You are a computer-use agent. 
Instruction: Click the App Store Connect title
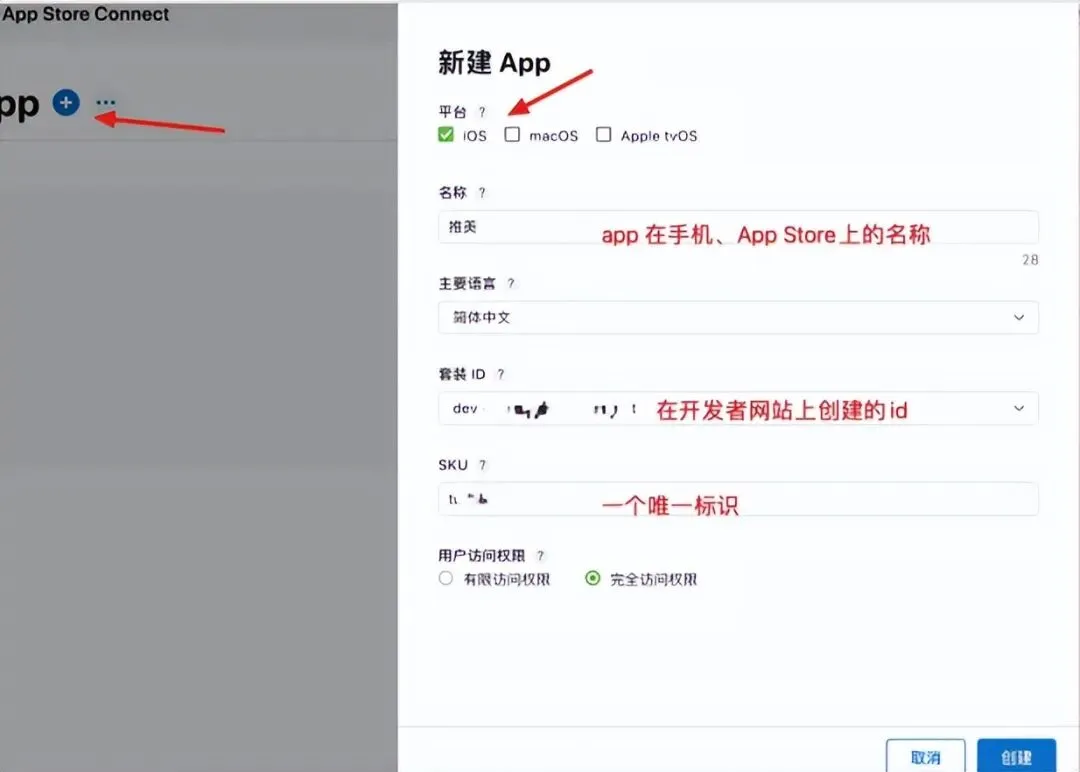click(85, 14)
